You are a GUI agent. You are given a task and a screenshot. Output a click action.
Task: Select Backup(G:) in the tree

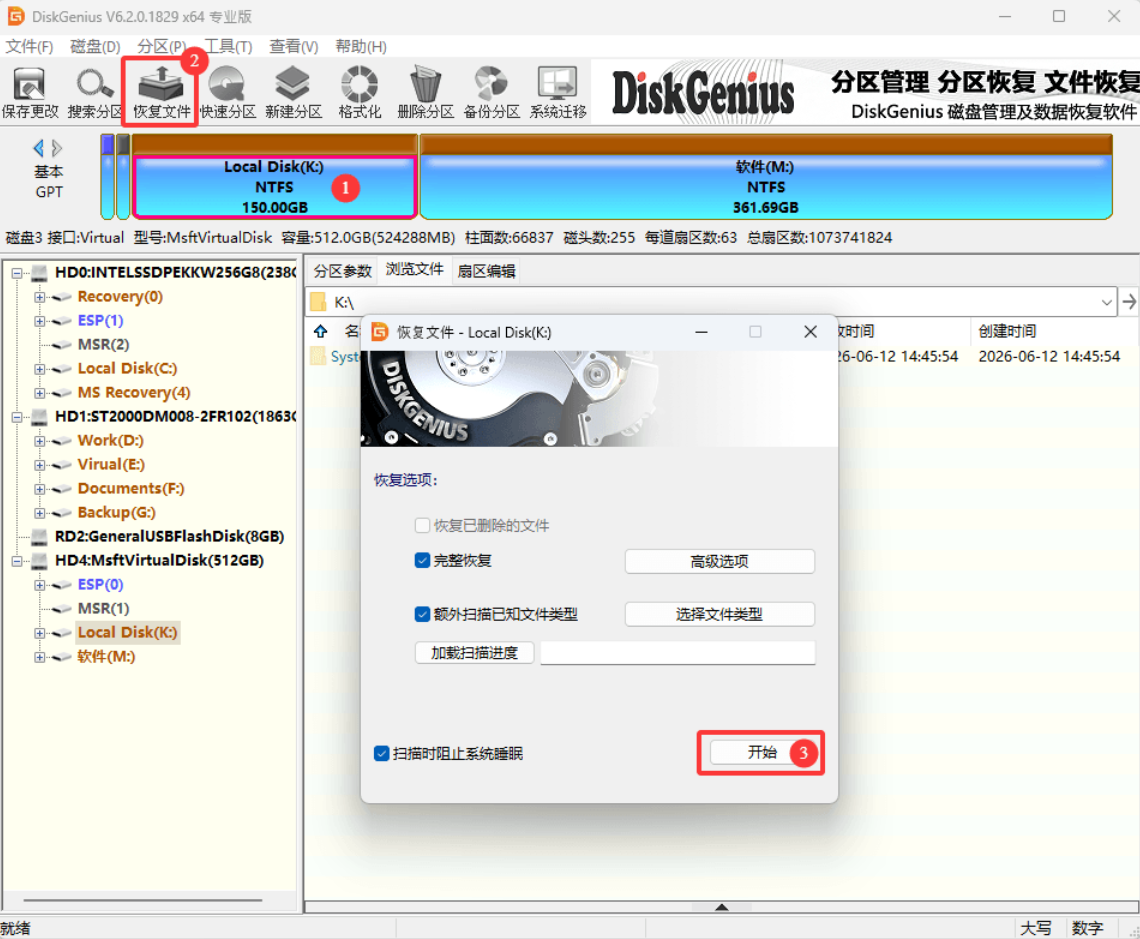point(116,512)
